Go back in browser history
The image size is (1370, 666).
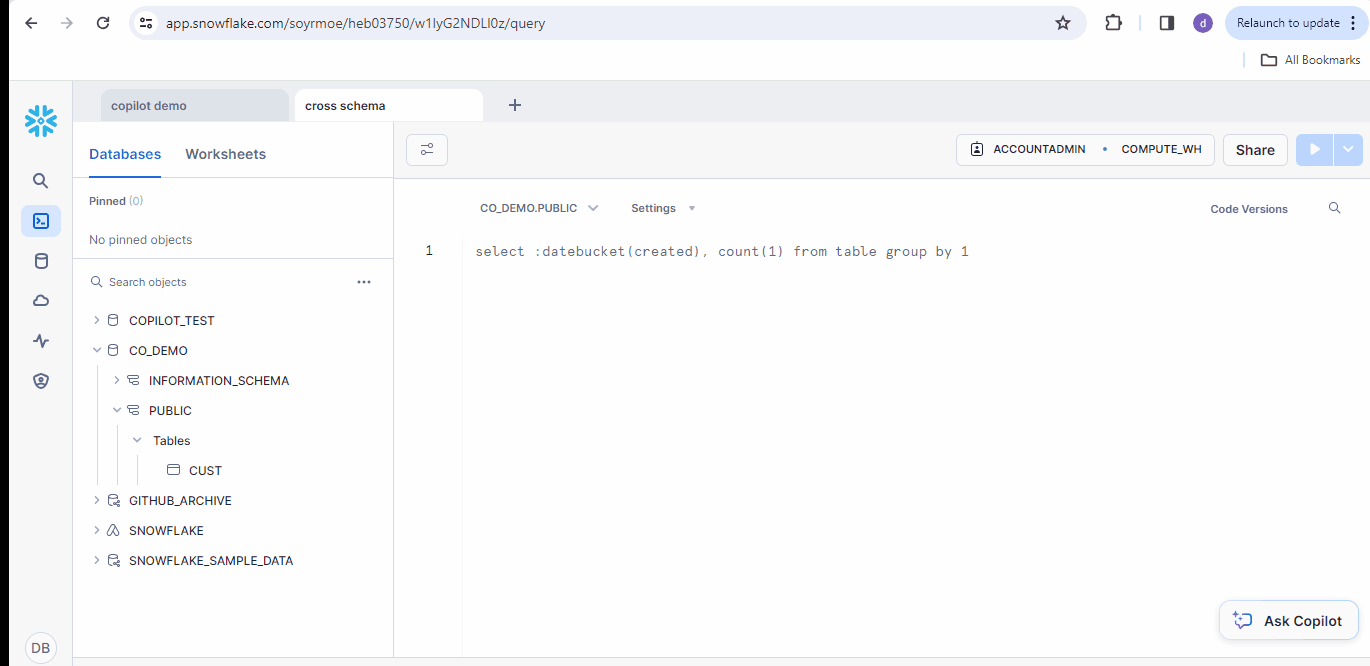(31, 23)
